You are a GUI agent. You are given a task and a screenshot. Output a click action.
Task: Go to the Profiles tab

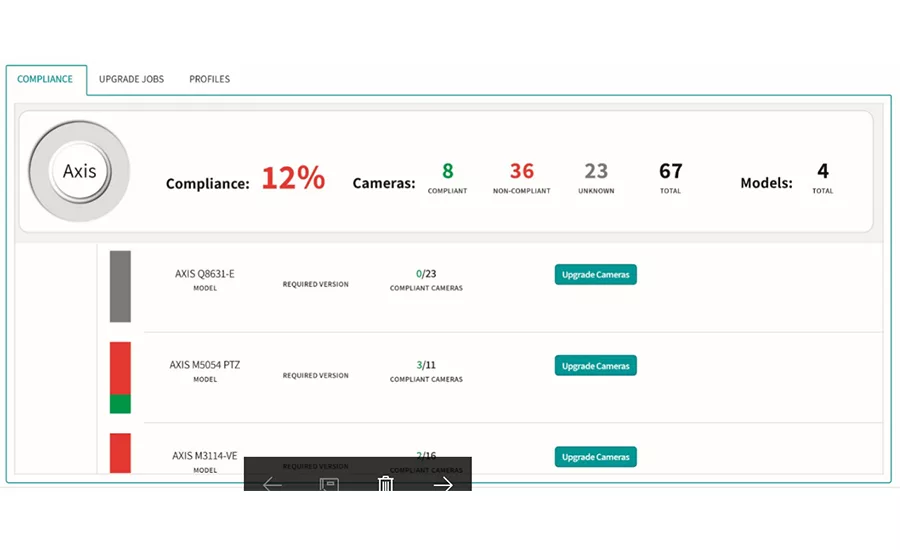coord(210,79)
